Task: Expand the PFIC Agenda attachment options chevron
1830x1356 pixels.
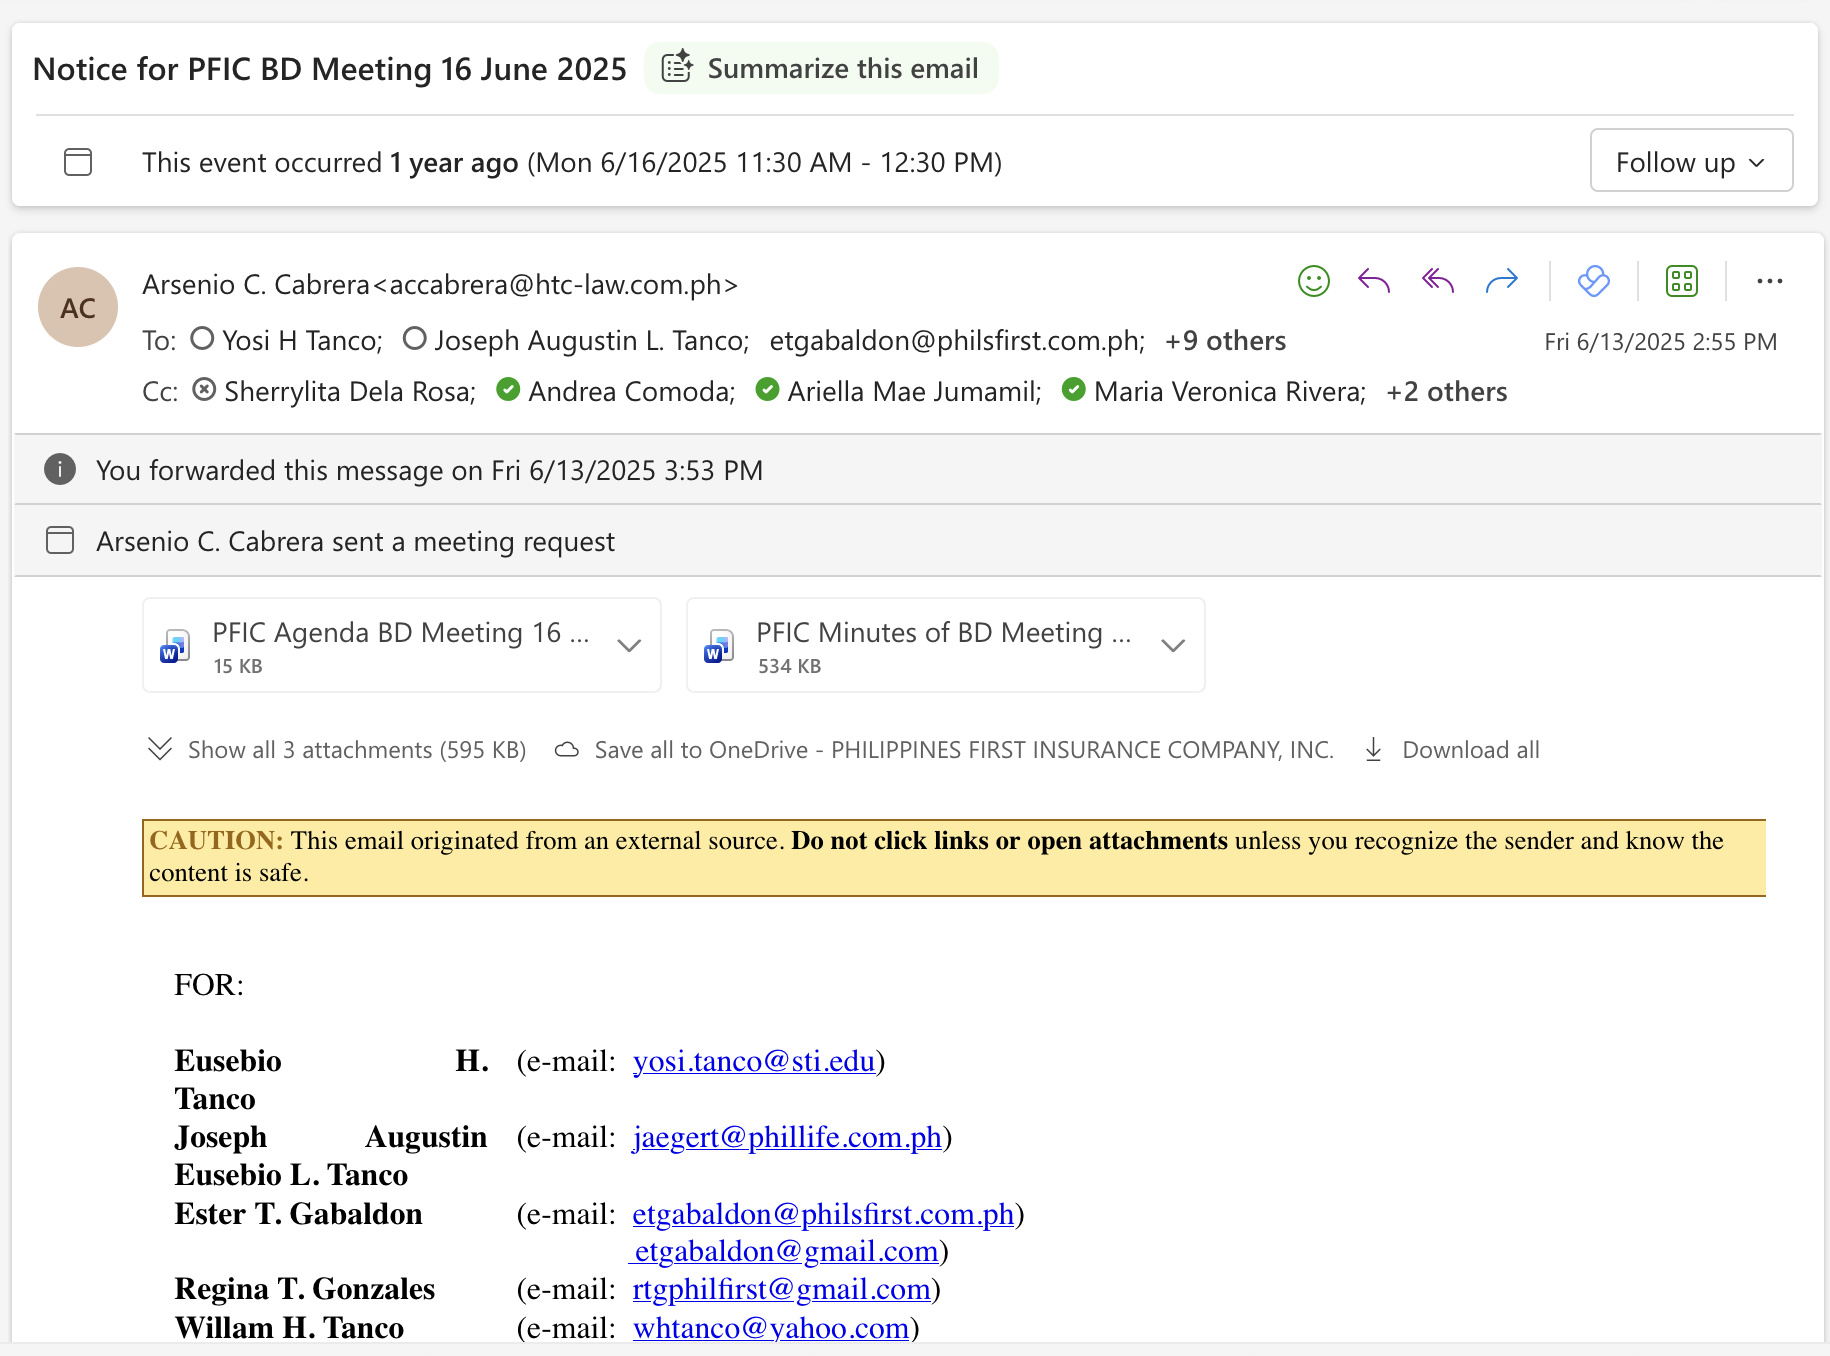Action: pos(629,645)
